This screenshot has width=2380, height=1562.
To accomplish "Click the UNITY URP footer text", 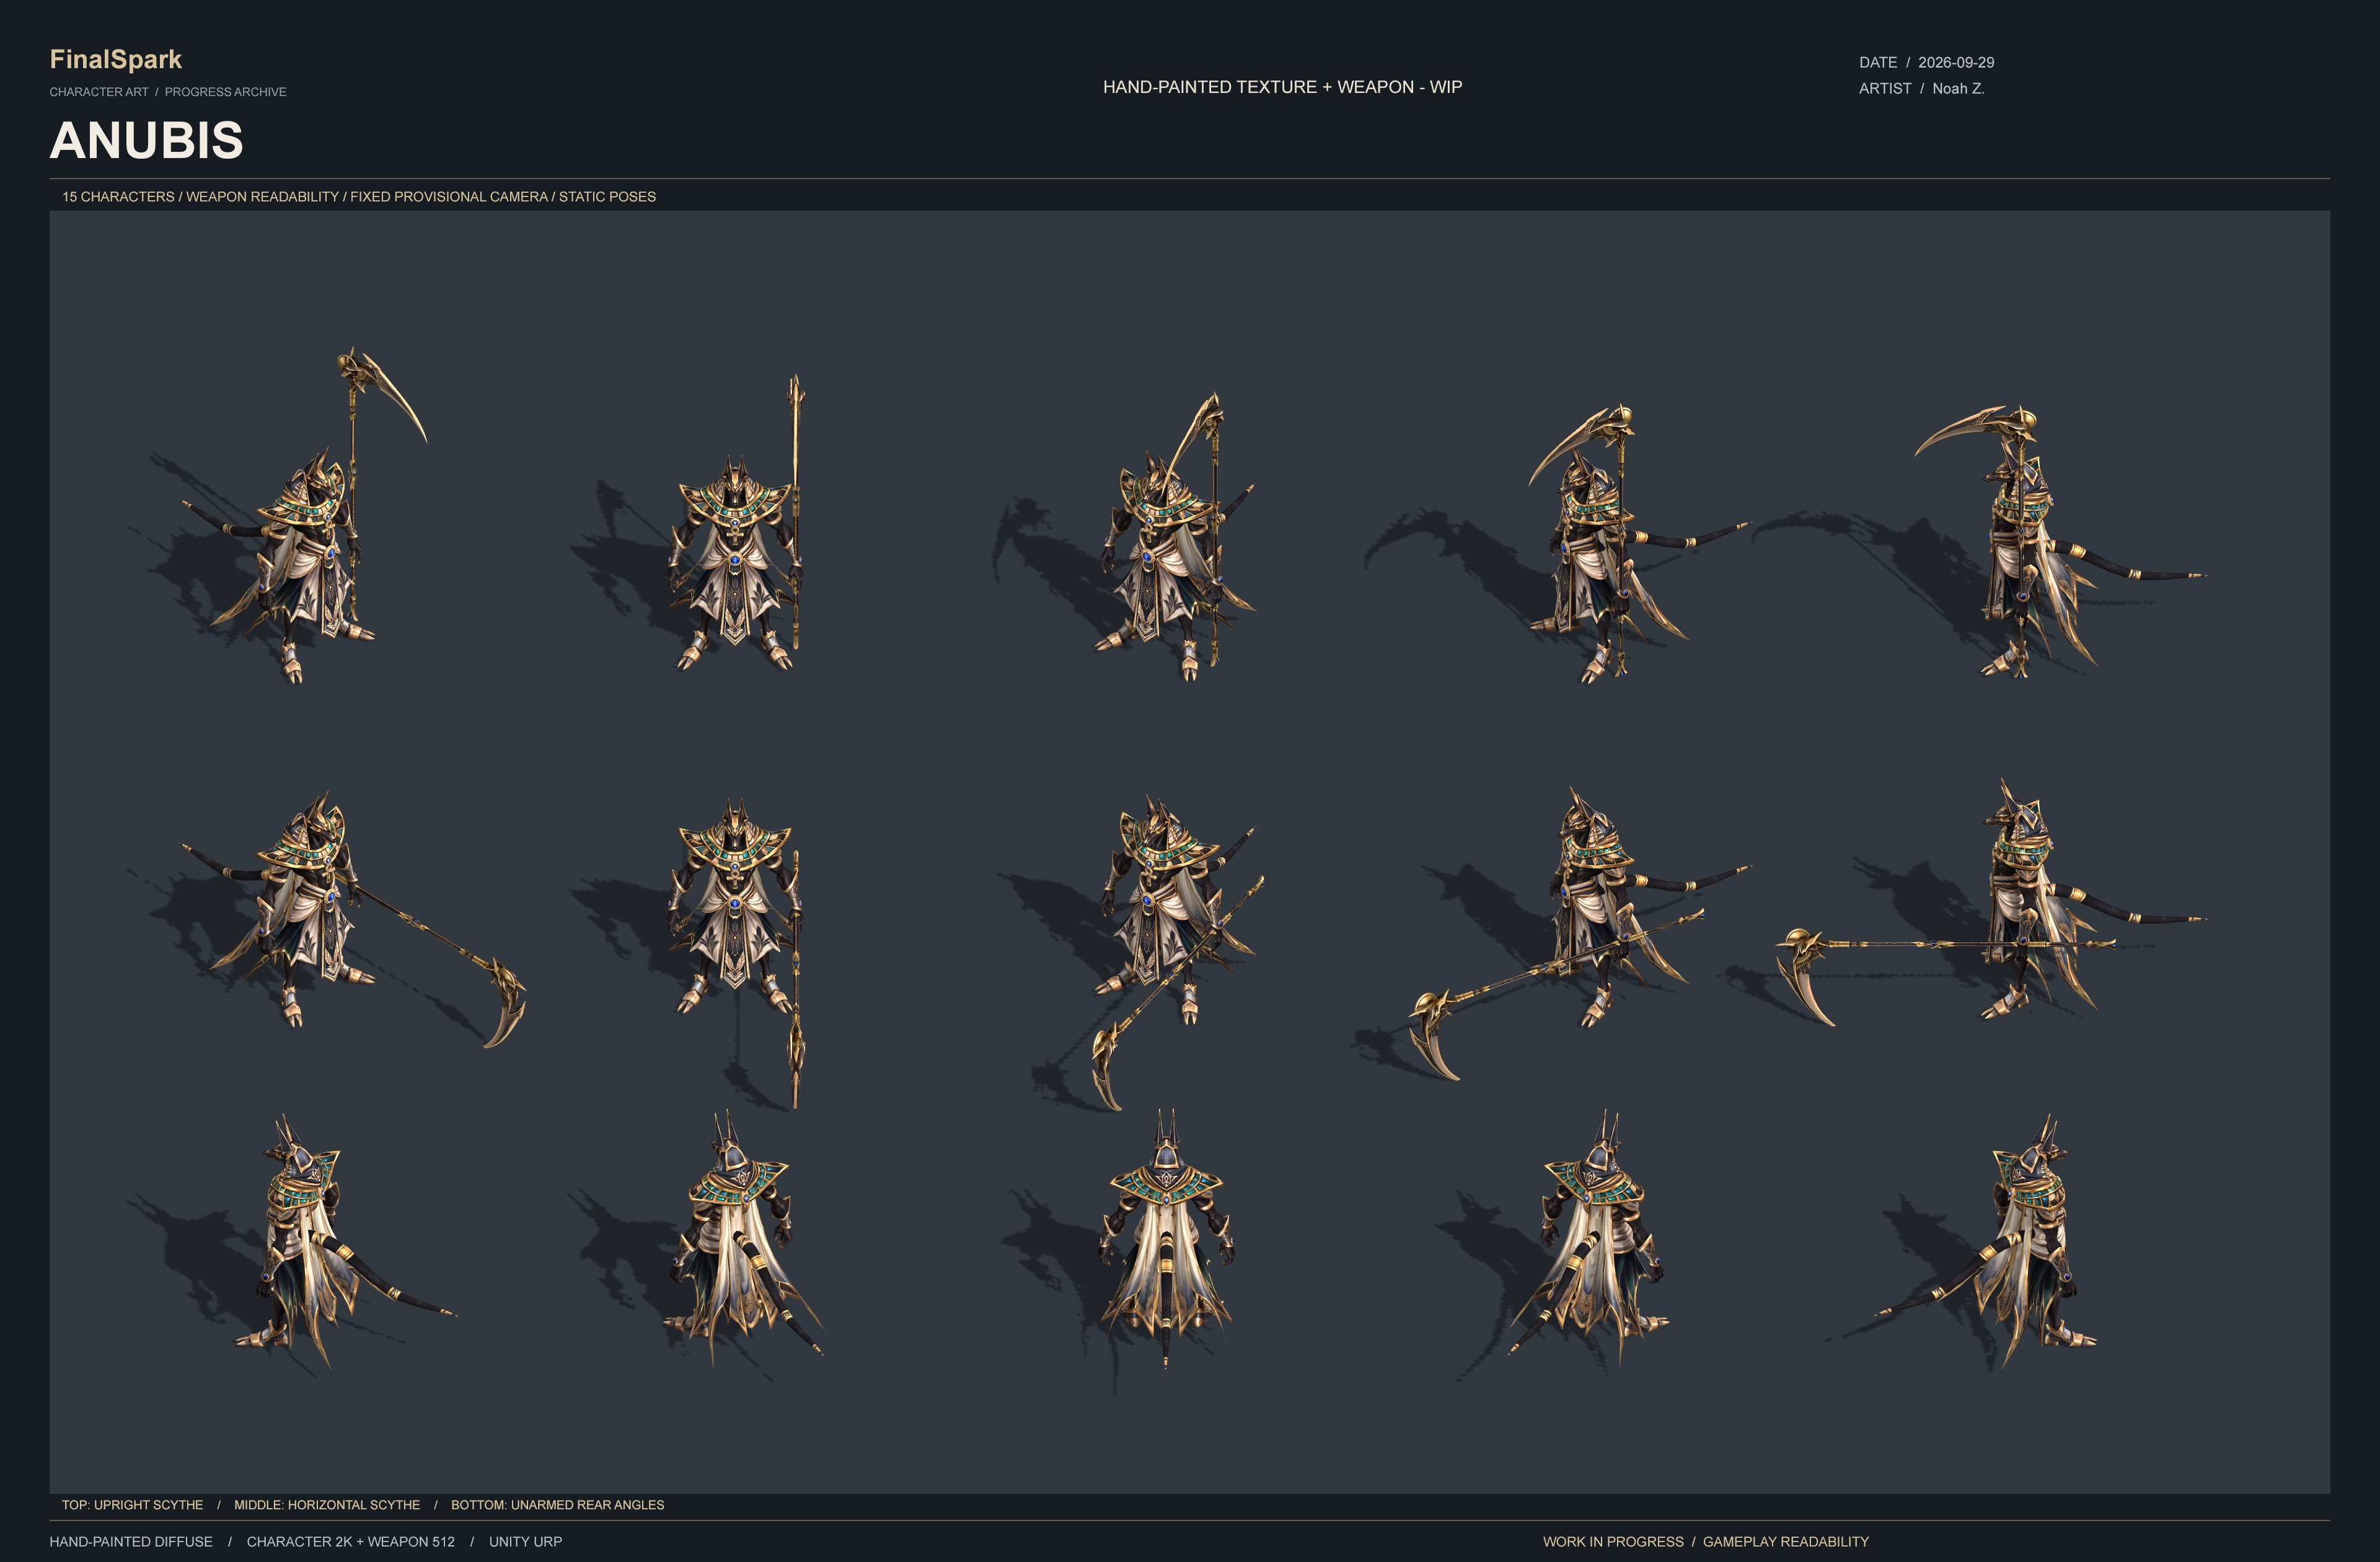I will pos(525,1542).
